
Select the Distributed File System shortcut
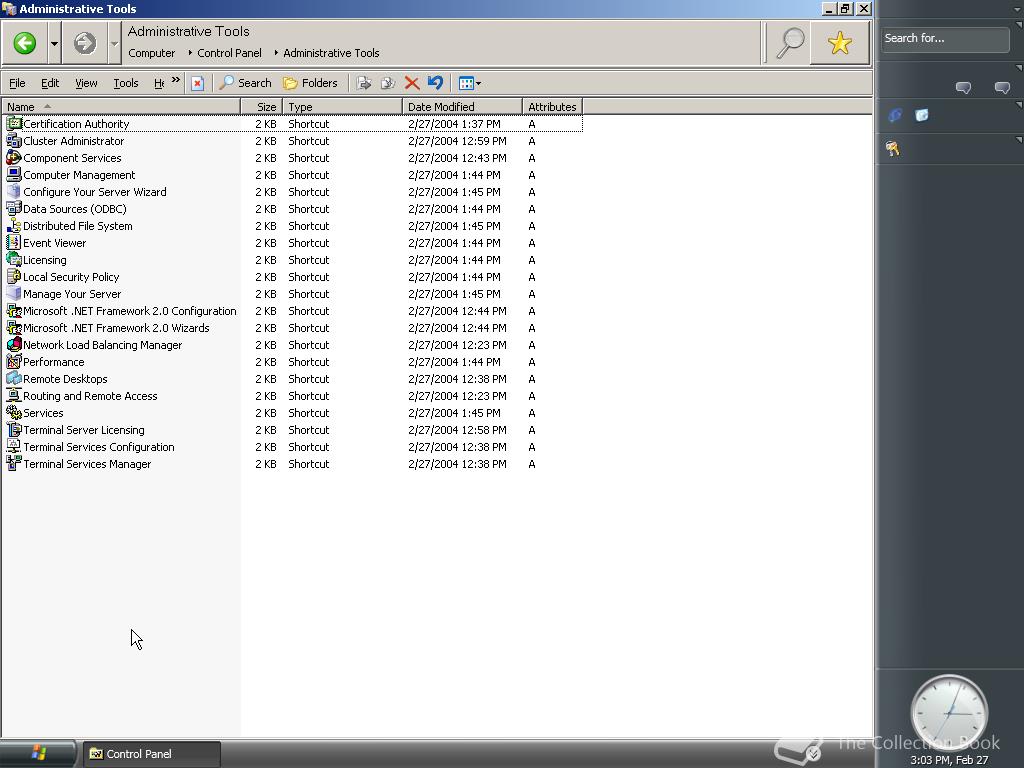click(78, 226)
